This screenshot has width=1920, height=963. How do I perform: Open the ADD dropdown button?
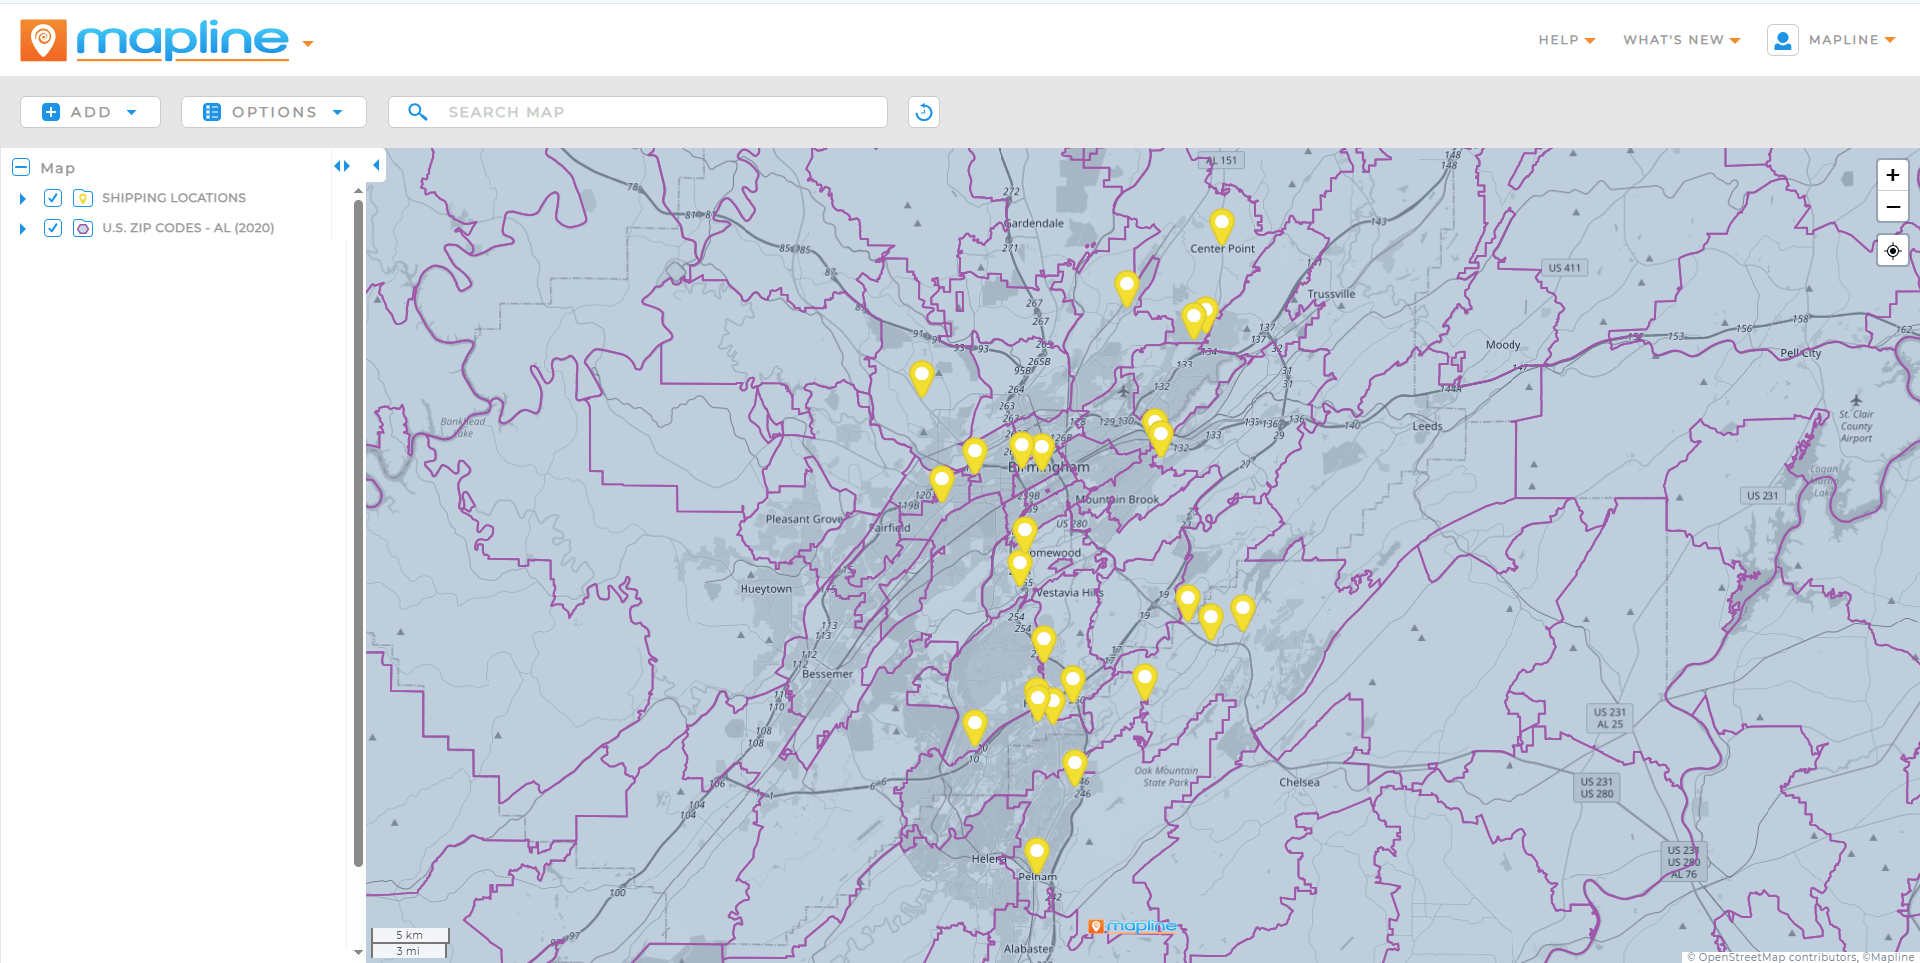[90, 112]
